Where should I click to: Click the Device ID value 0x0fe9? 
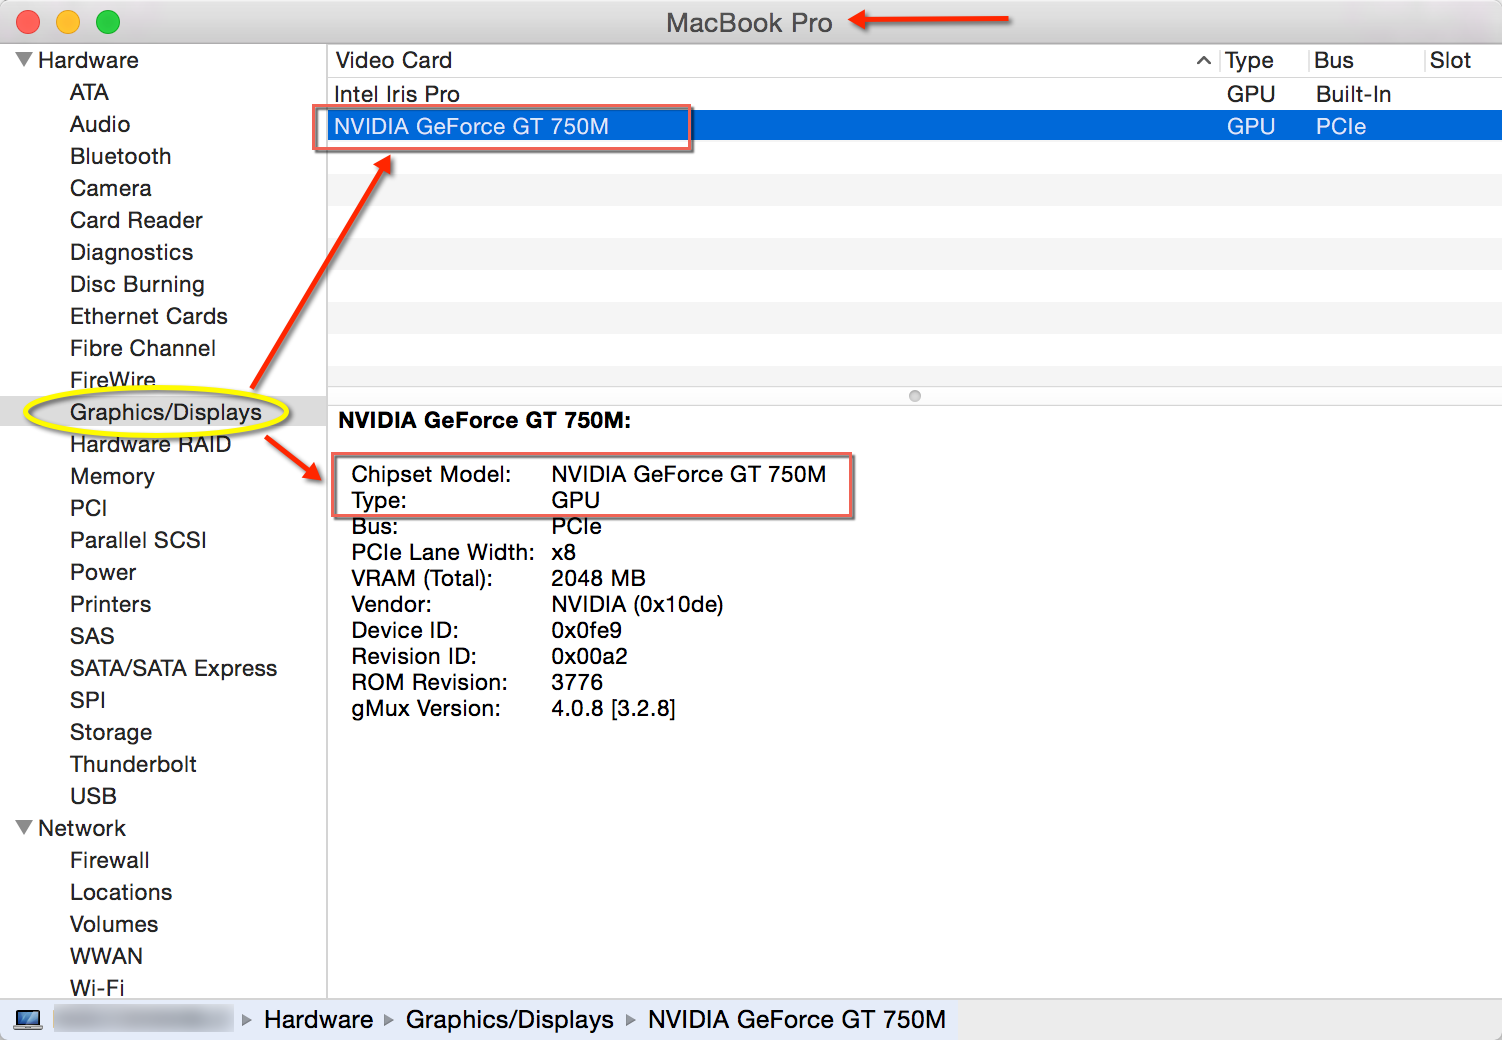point(586,630)
